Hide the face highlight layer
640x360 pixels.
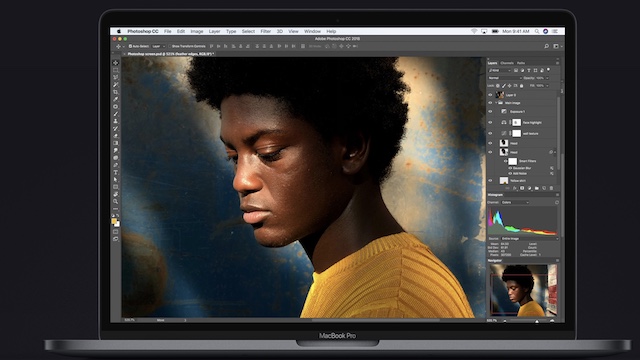pyautogui.click(x=490, y=122)
